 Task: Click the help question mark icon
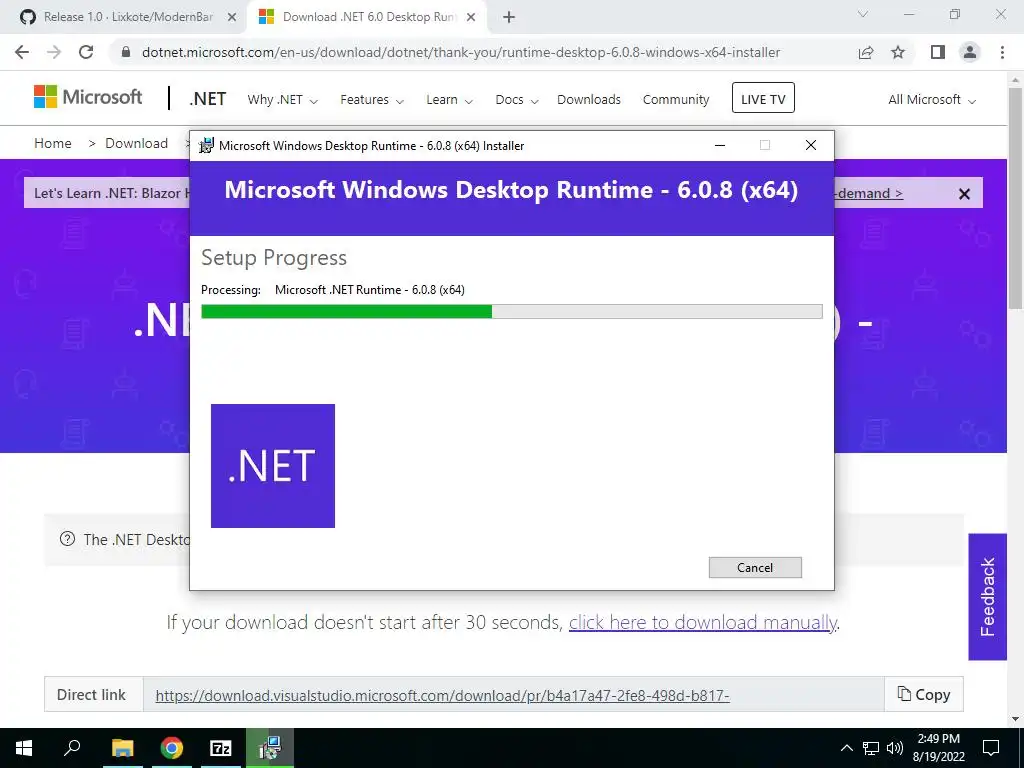tap(67, 539)
